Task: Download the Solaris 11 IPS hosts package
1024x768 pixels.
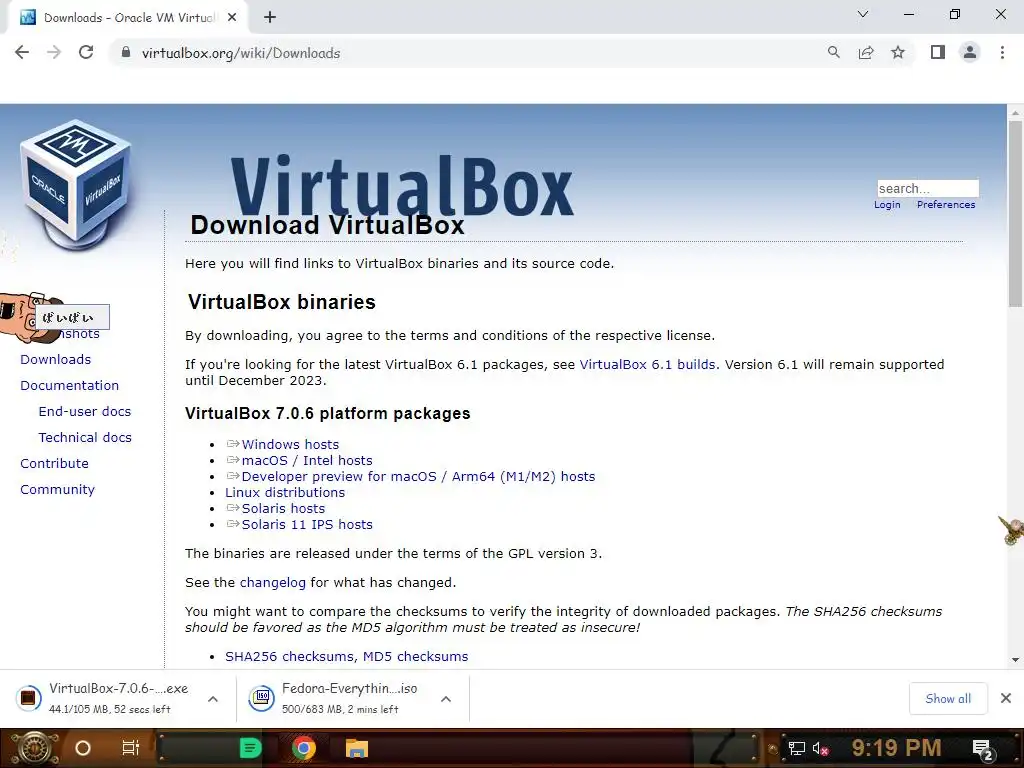Action: point(307,524)
